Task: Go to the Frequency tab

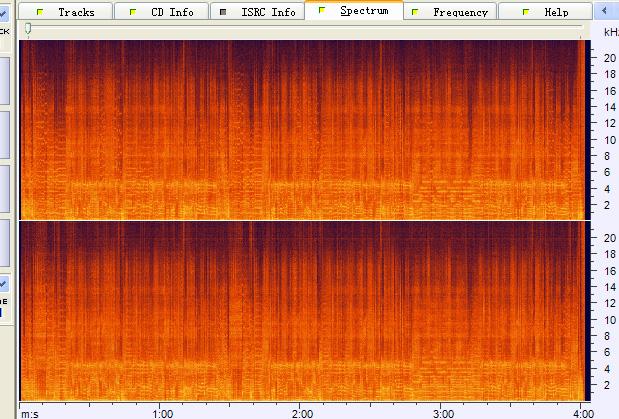Action: coord(450,12)
